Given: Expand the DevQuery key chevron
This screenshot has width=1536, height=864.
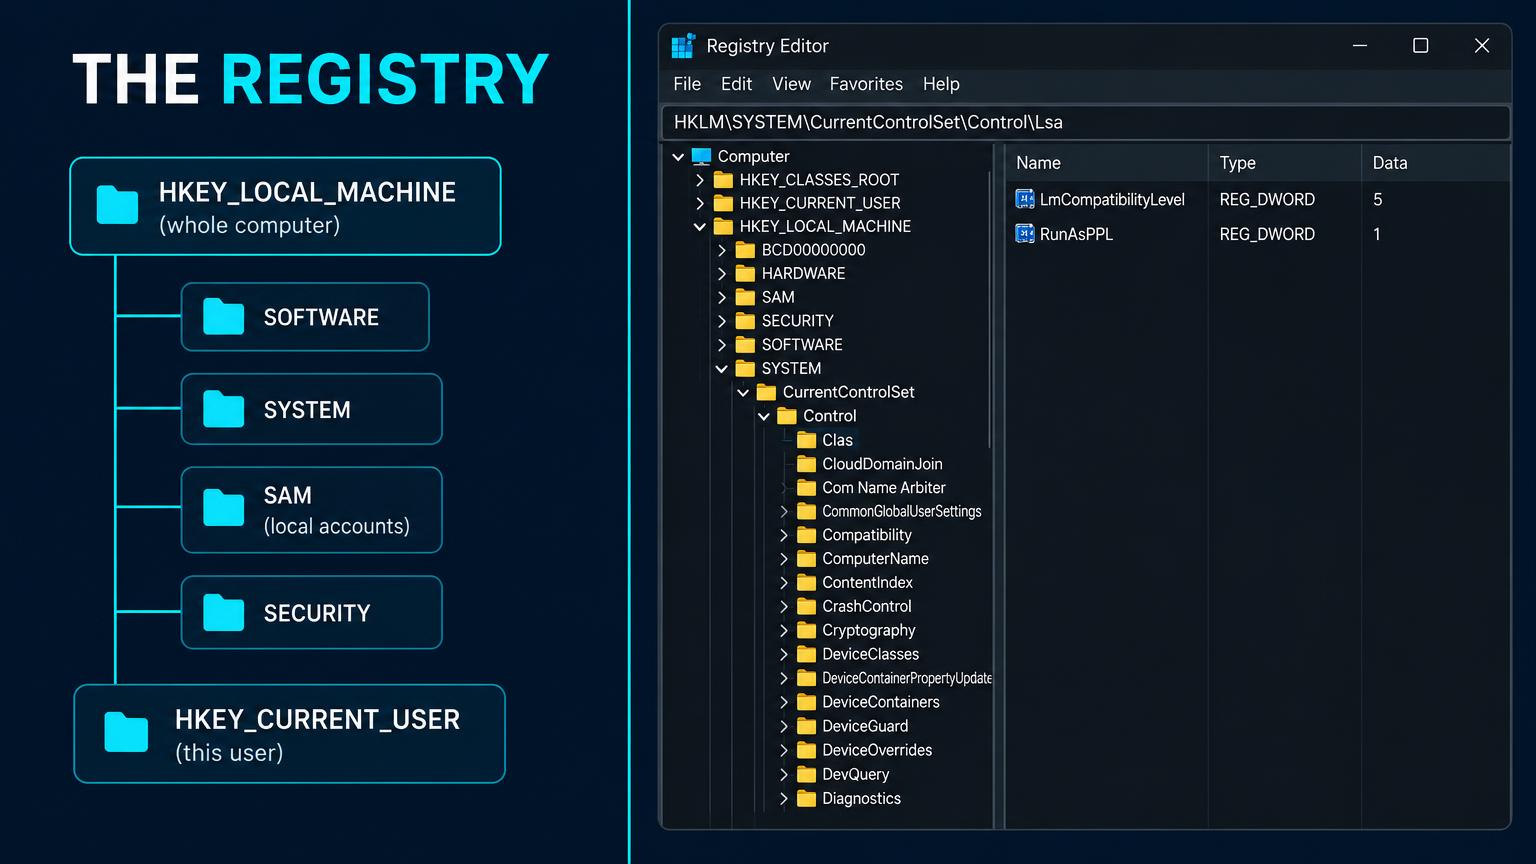Looking at the screenshot, I should (x=784, y=774).
